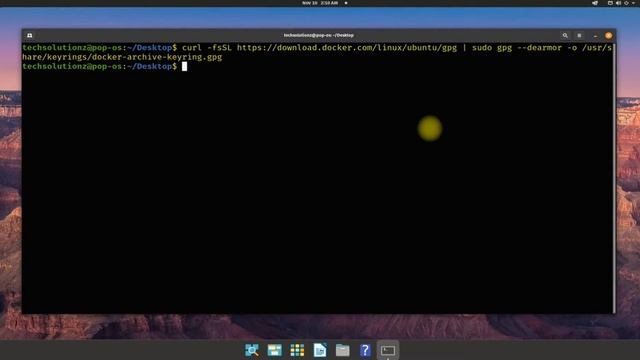Screen dimensions: 640x360
Task: Select the Terminal icon in the dock
Action: (388, 350)
